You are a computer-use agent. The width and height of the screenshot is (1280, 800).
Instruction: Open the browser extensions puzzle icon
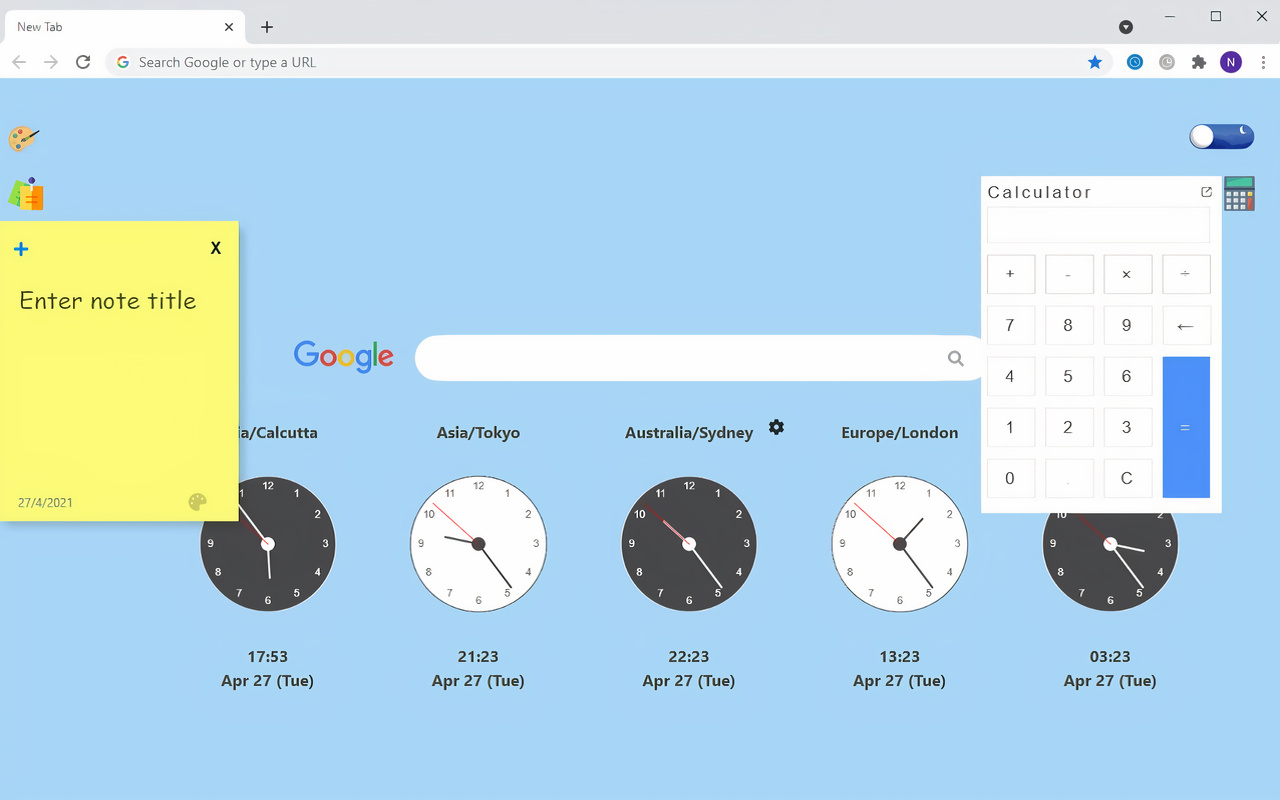pyautogui.click(x=1199, y=62)
